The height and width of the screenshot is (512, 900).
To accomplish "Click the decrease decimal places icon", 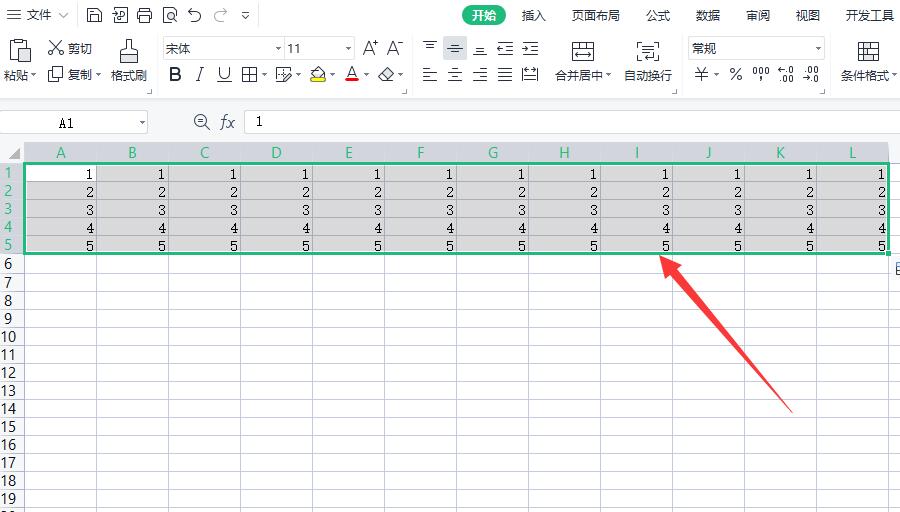I will [811, 74].
